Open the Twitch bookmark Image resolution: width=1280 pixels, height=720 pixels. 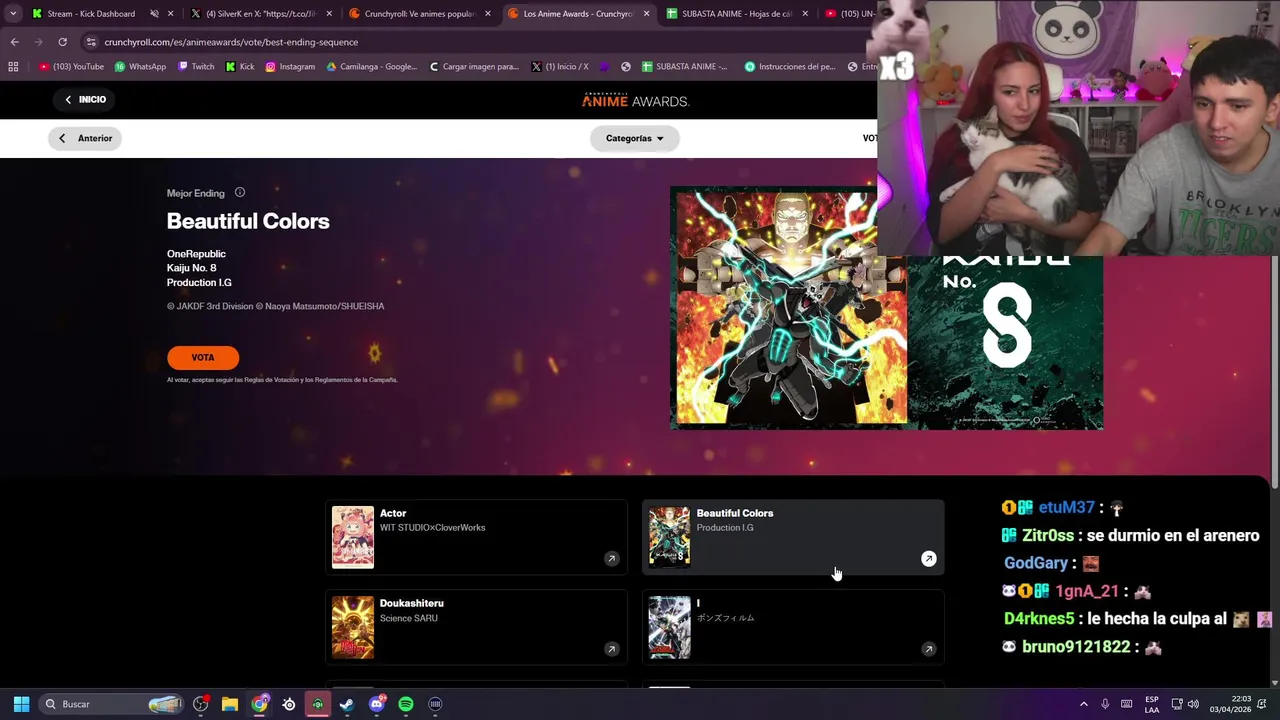click(x=196, y=67)
